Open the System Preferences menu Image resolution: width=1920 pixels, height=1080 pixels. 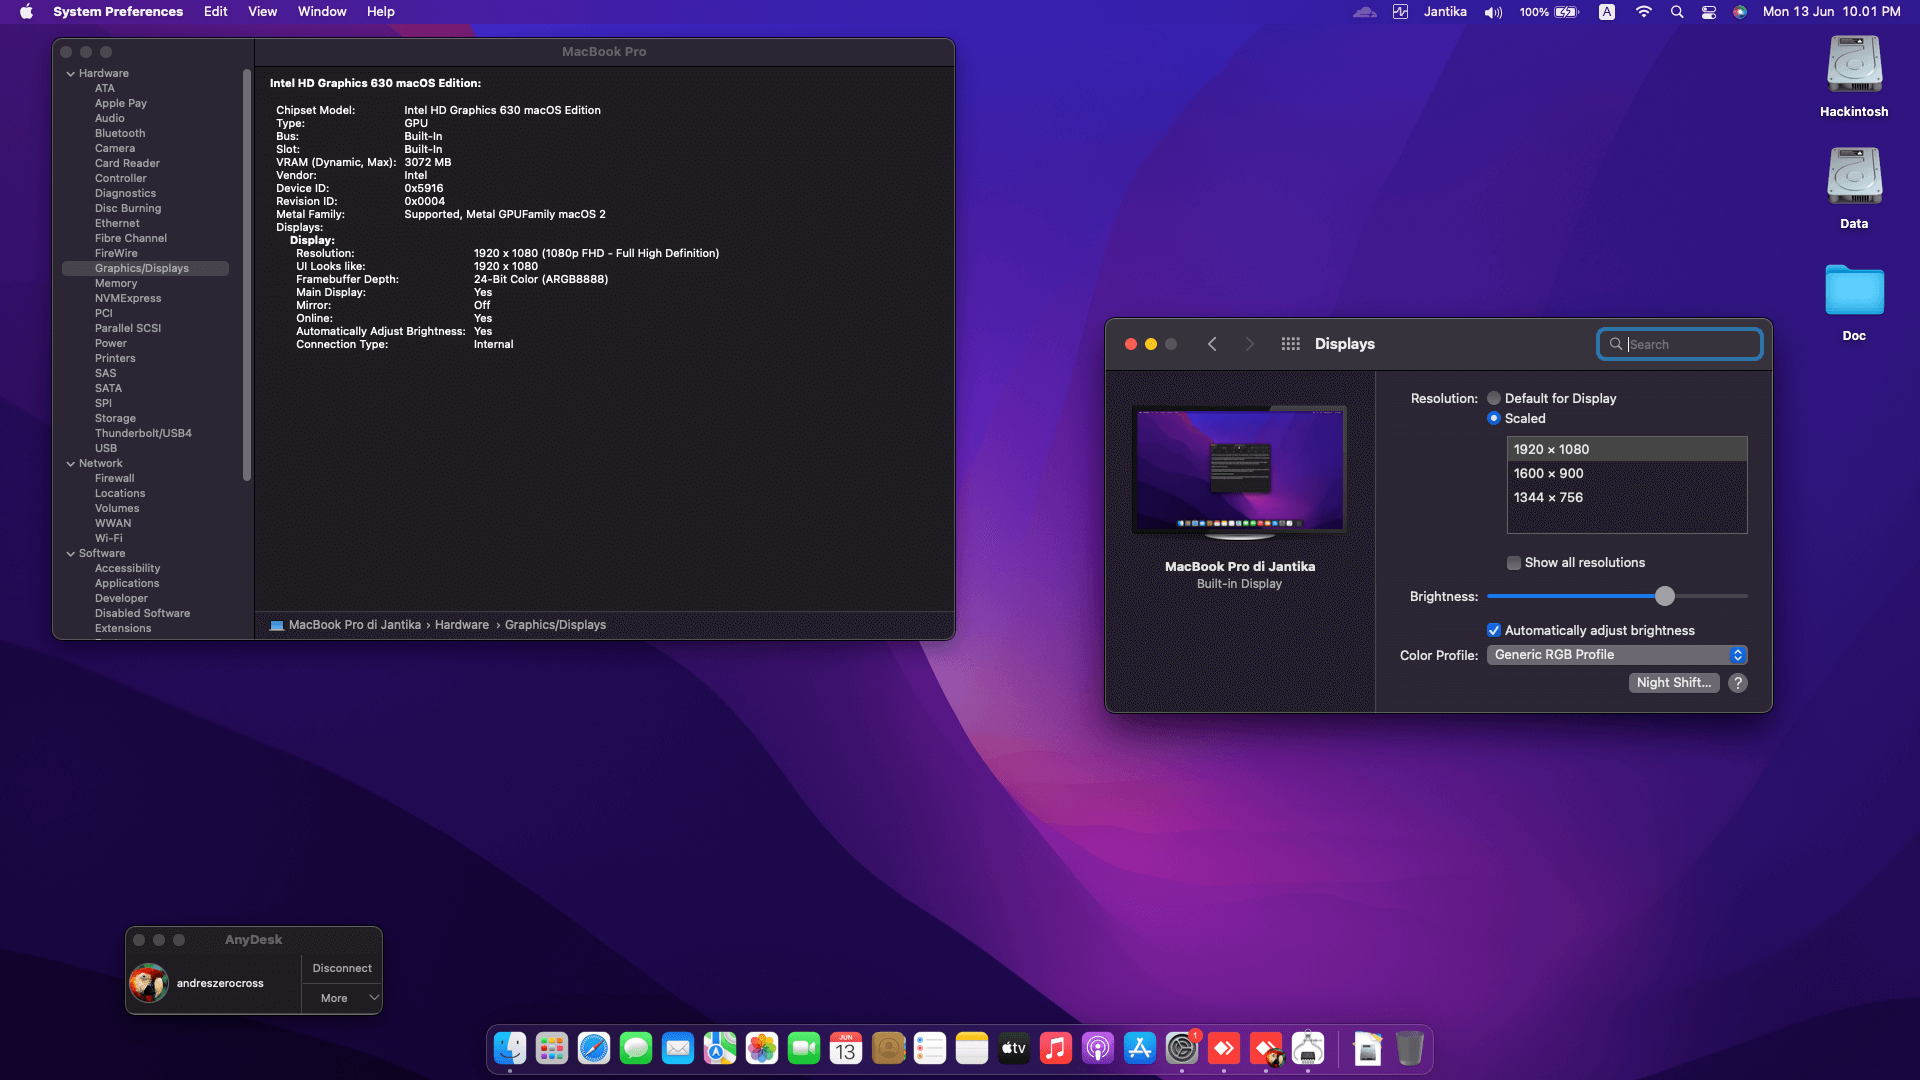tap(118, 12)
